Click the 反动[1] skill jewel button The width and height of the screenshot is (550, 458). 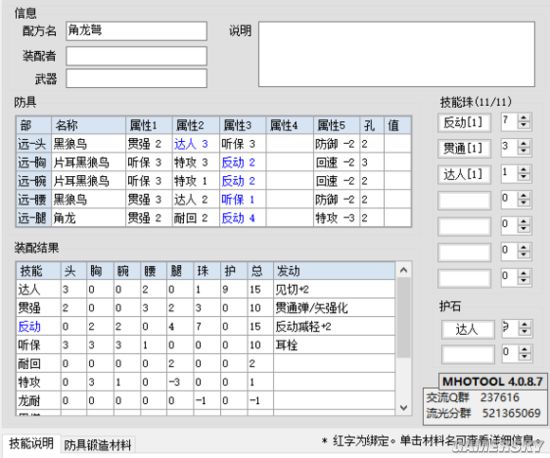(x=464, y=122)
